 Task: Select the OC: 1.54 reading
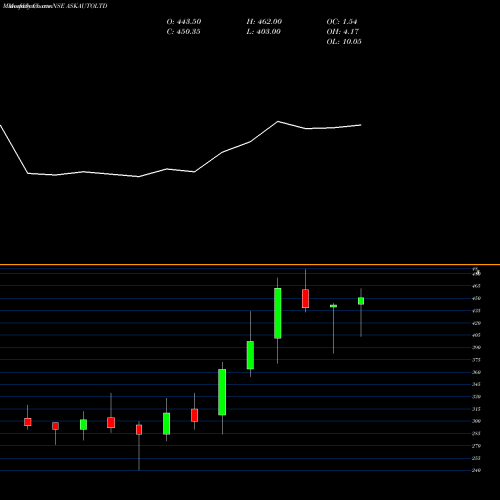(342, 22)
